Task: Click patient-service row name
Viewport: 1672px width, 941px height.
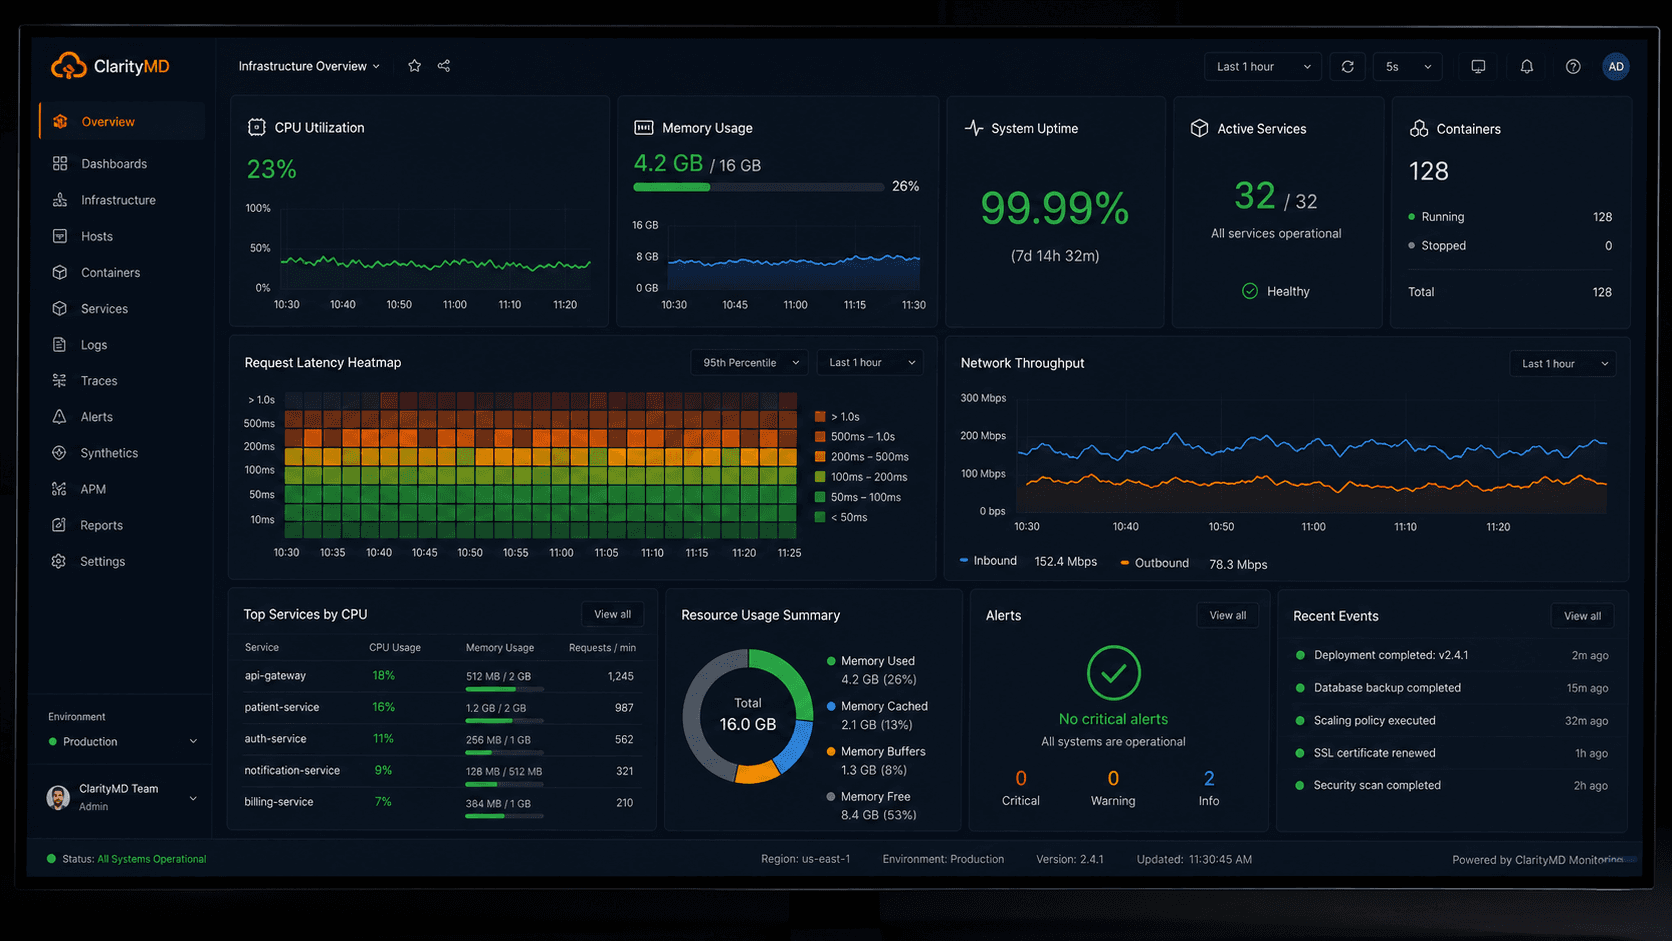Action: click(282, 707)
